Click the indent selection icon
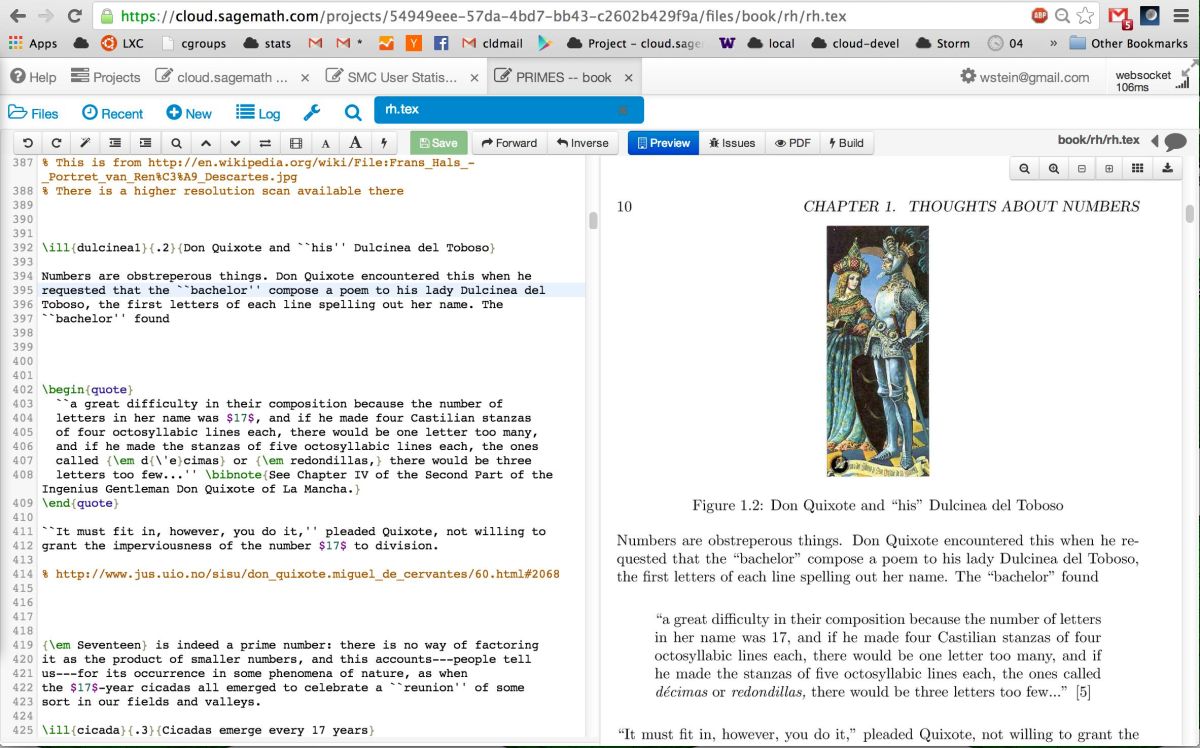The width and height of the screenshot is (1200, 748). pyautogui.click(x=145, y=143)
